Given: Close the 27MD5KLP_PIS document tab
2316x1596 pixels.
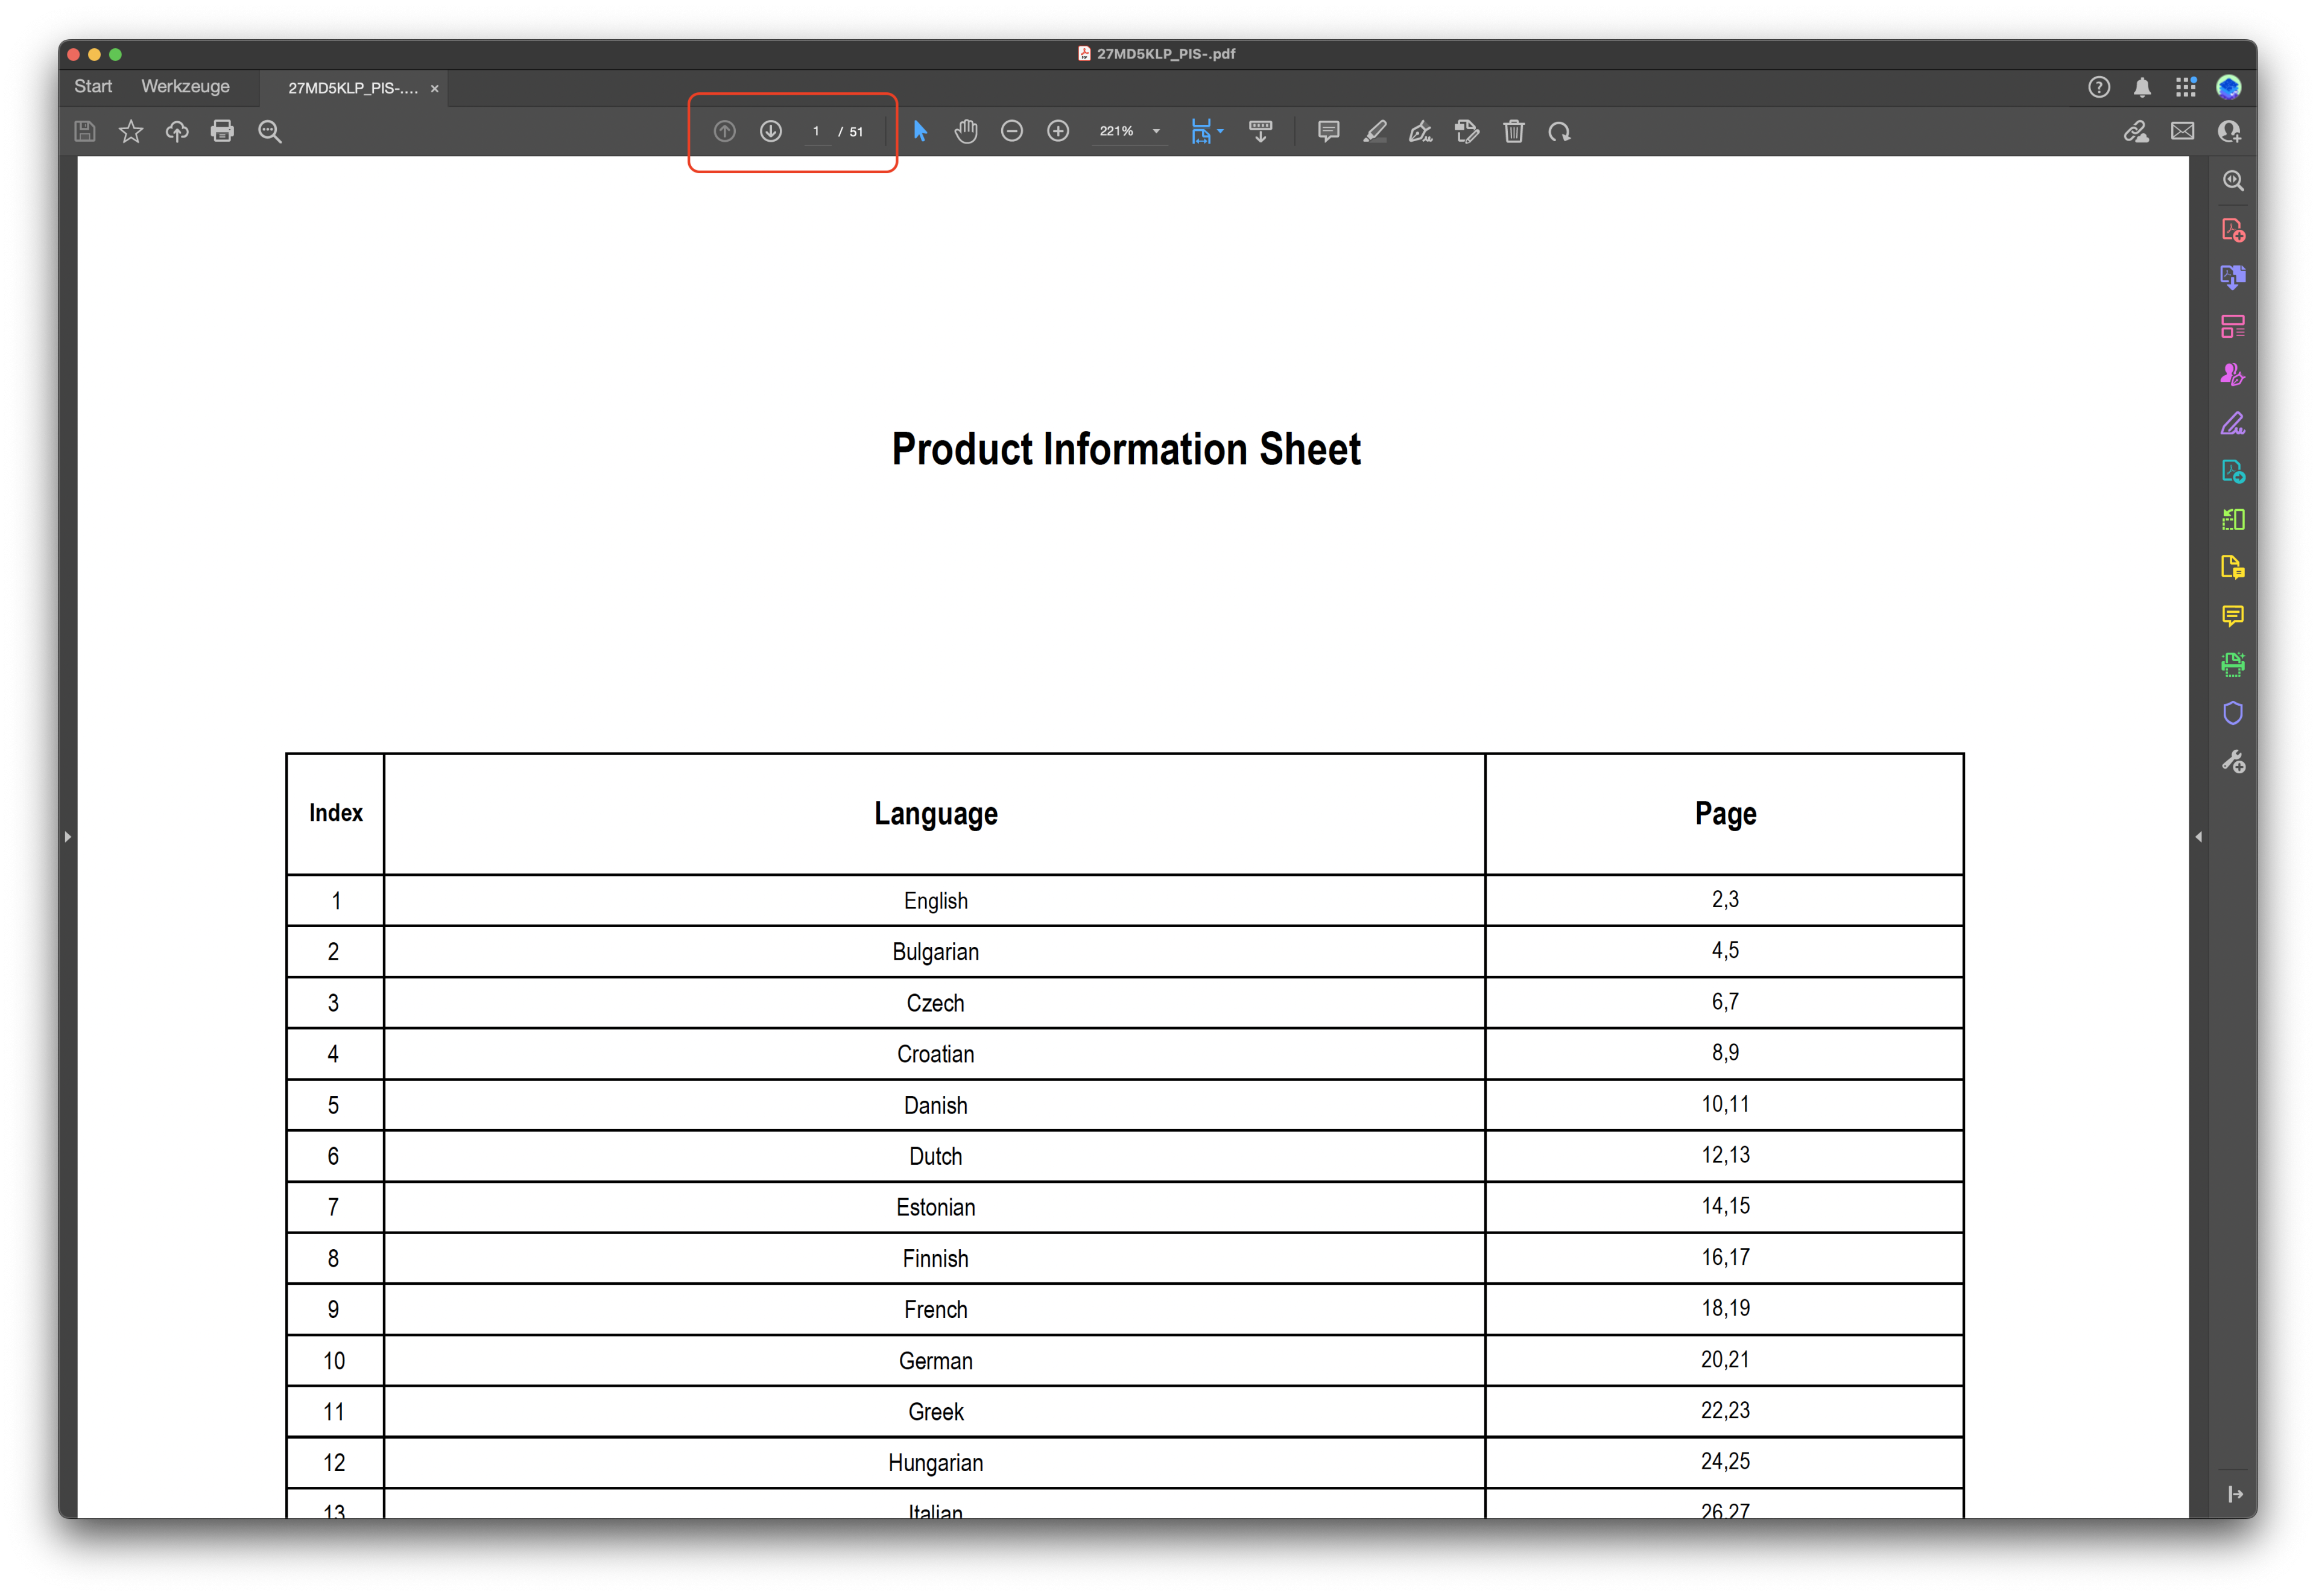Looking at the screenshot, I should (434, 89).
